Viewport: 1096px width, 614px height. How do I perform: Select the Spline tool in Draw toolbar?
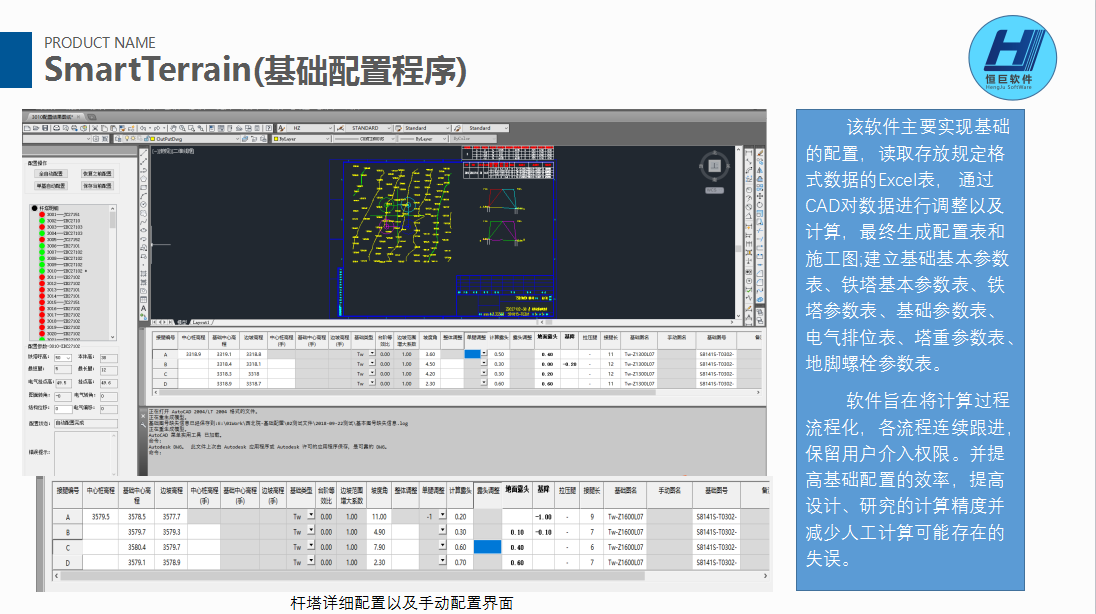point(143,222)
